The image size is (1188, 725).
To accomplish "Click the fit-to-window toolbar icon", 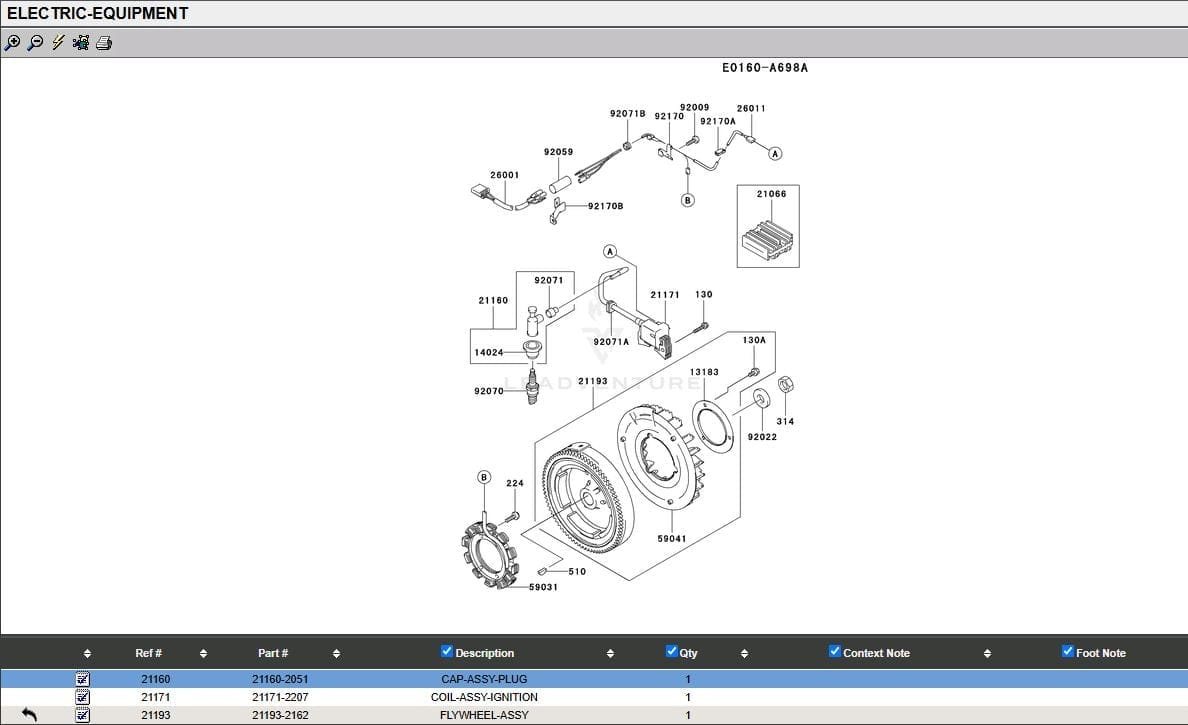I will click(81, 43).
